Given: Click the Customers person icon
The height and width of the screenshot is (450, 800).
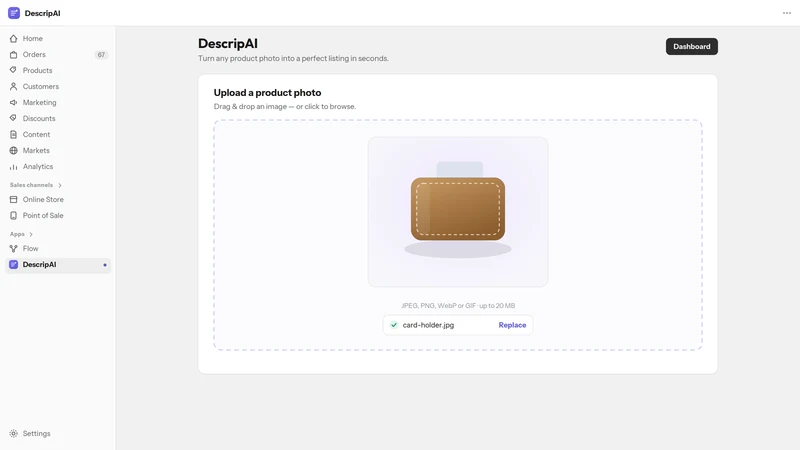Looking at the screenshot, I should pos(14,87).
